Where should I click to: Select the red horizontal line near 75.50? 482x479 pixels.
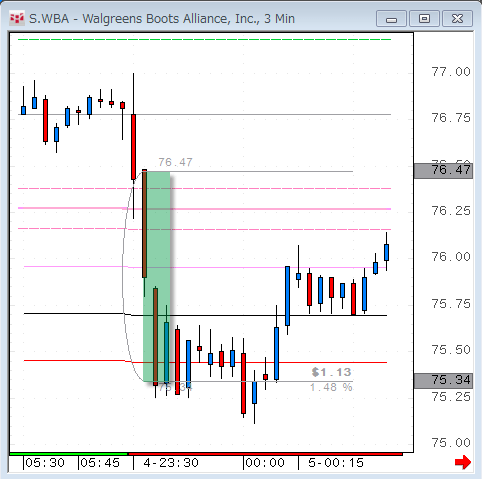coord(205,362)
